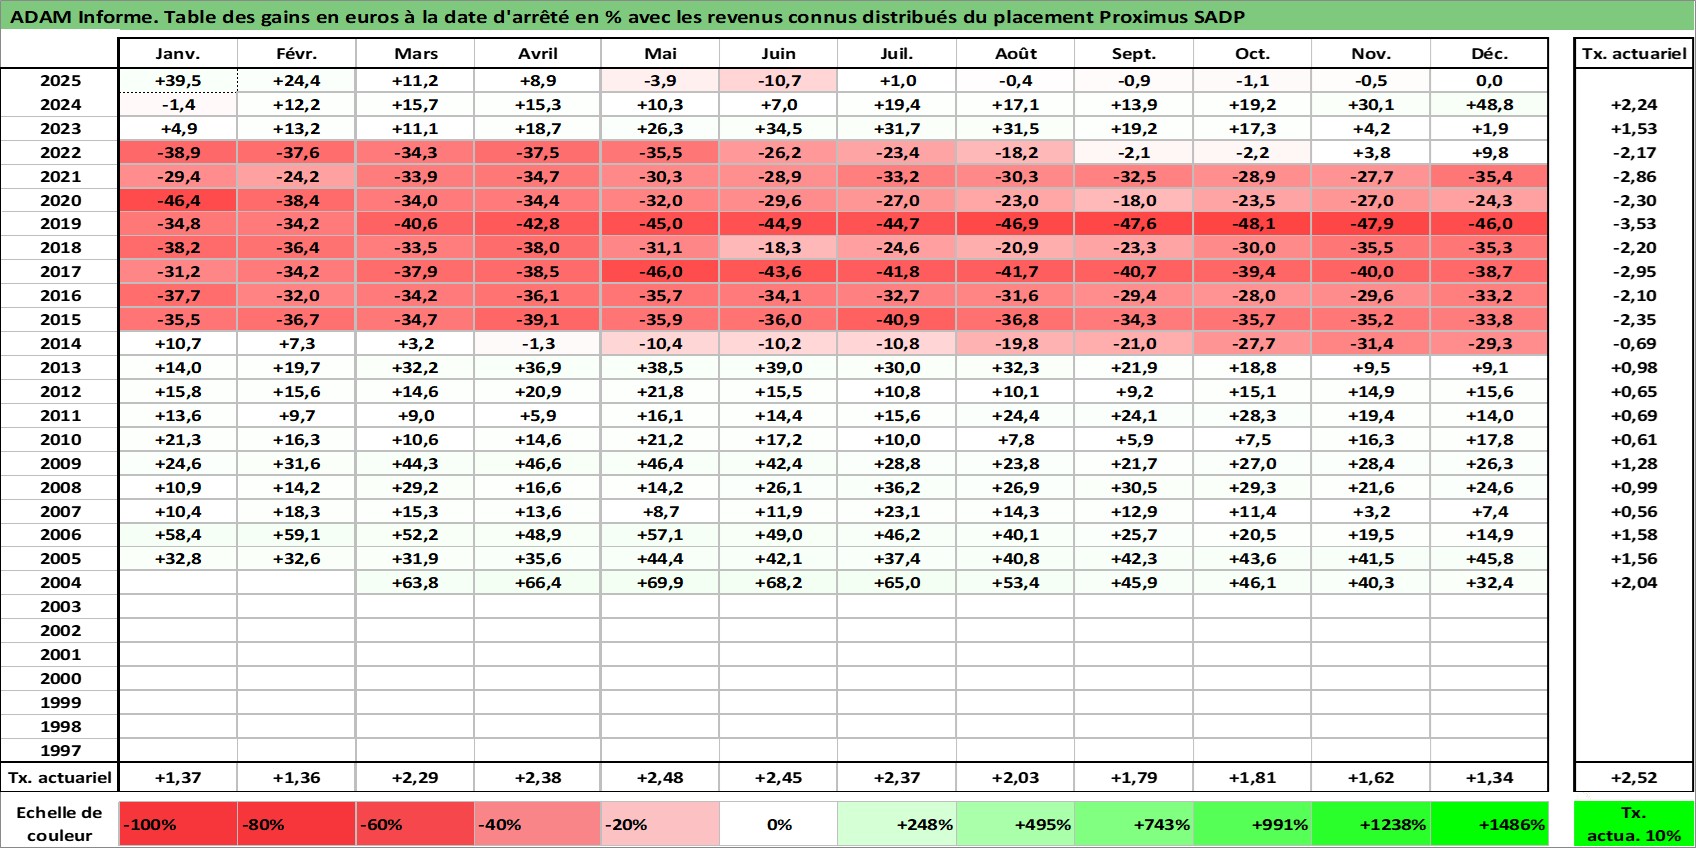Click May 2004 cell '+69,9'
This screenshot has width=1696, height=848.
coord(660,583)
